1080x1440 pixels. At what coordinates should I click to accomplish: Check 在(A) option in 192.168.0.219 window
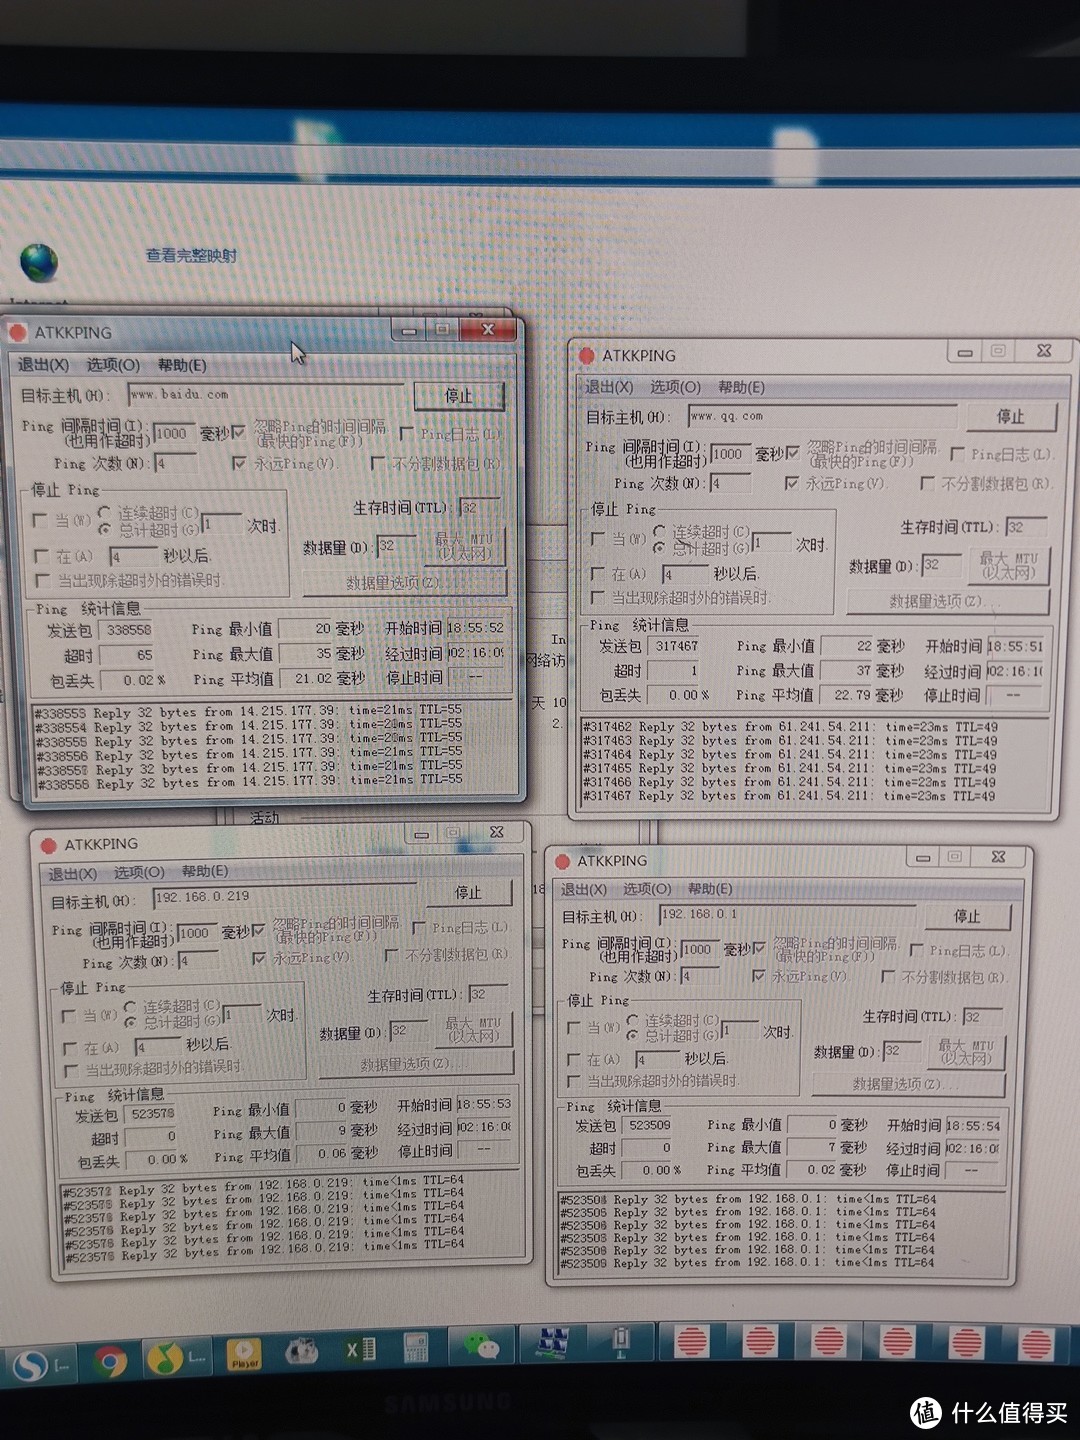(x=69, y=1048)
